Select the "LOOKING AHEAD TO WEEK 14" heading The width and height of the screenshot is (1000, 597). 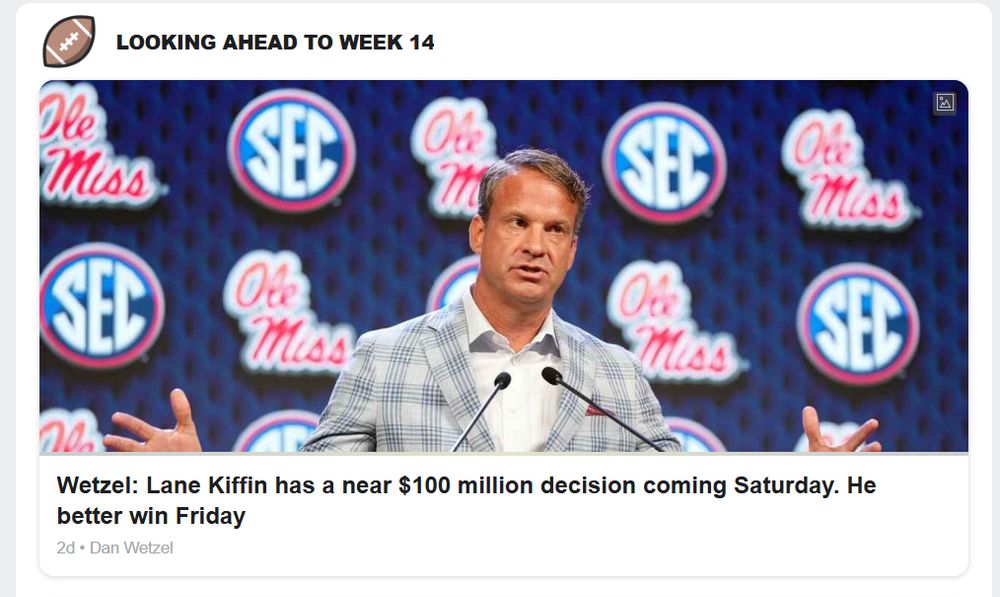click(275, 43)
